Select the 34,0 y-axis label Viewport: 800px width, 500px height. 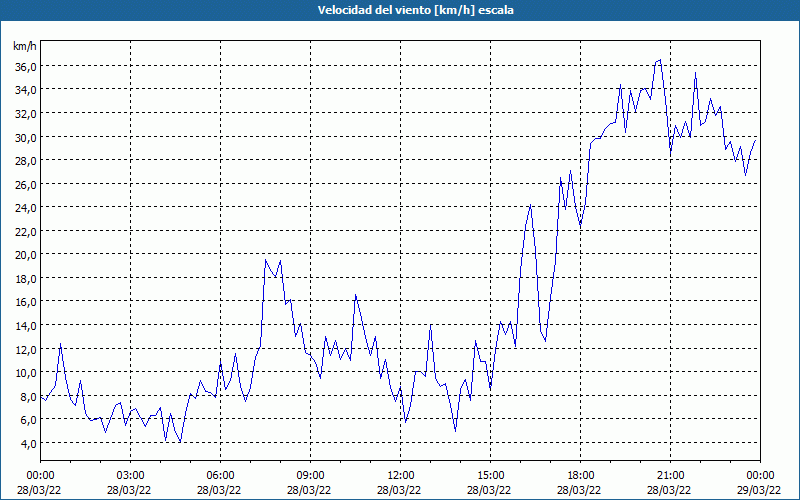[24, 90]
